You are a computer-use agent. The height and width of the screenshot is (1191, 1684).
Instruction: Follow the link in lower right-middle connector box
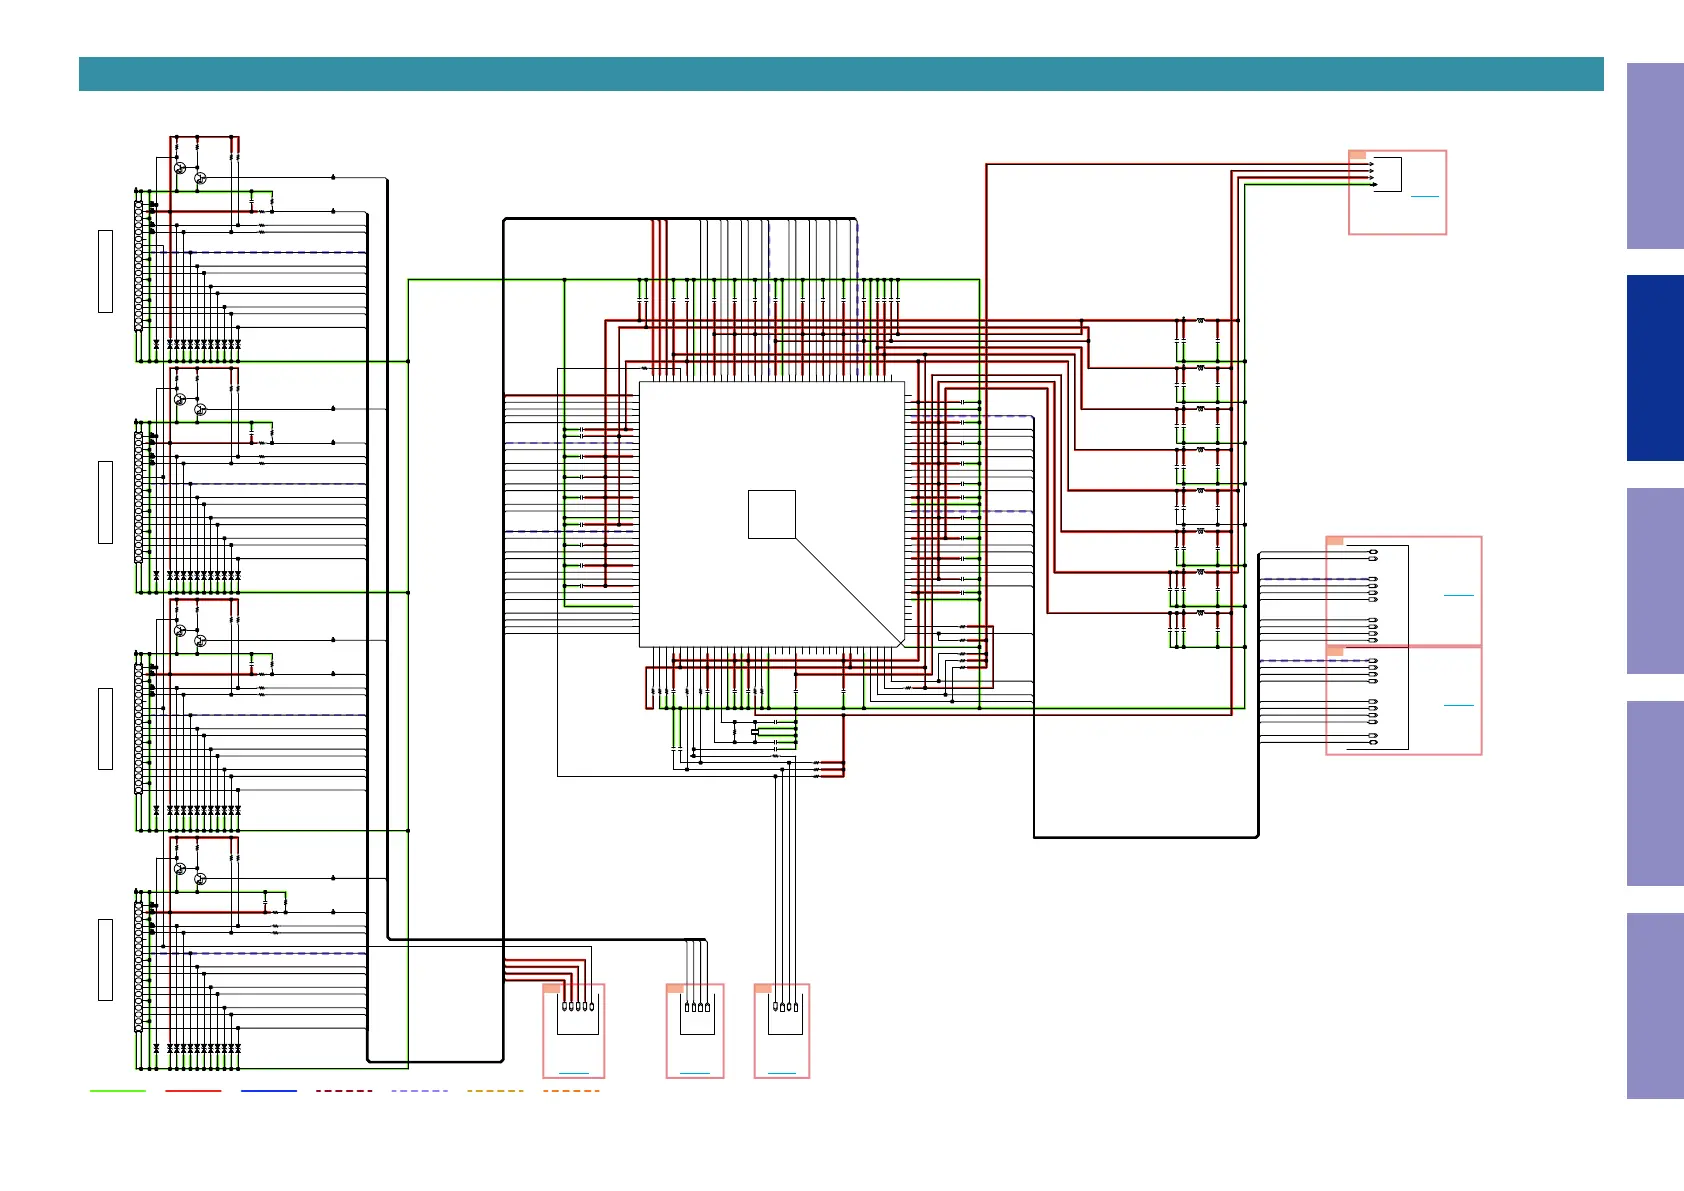pos(1459,705)
